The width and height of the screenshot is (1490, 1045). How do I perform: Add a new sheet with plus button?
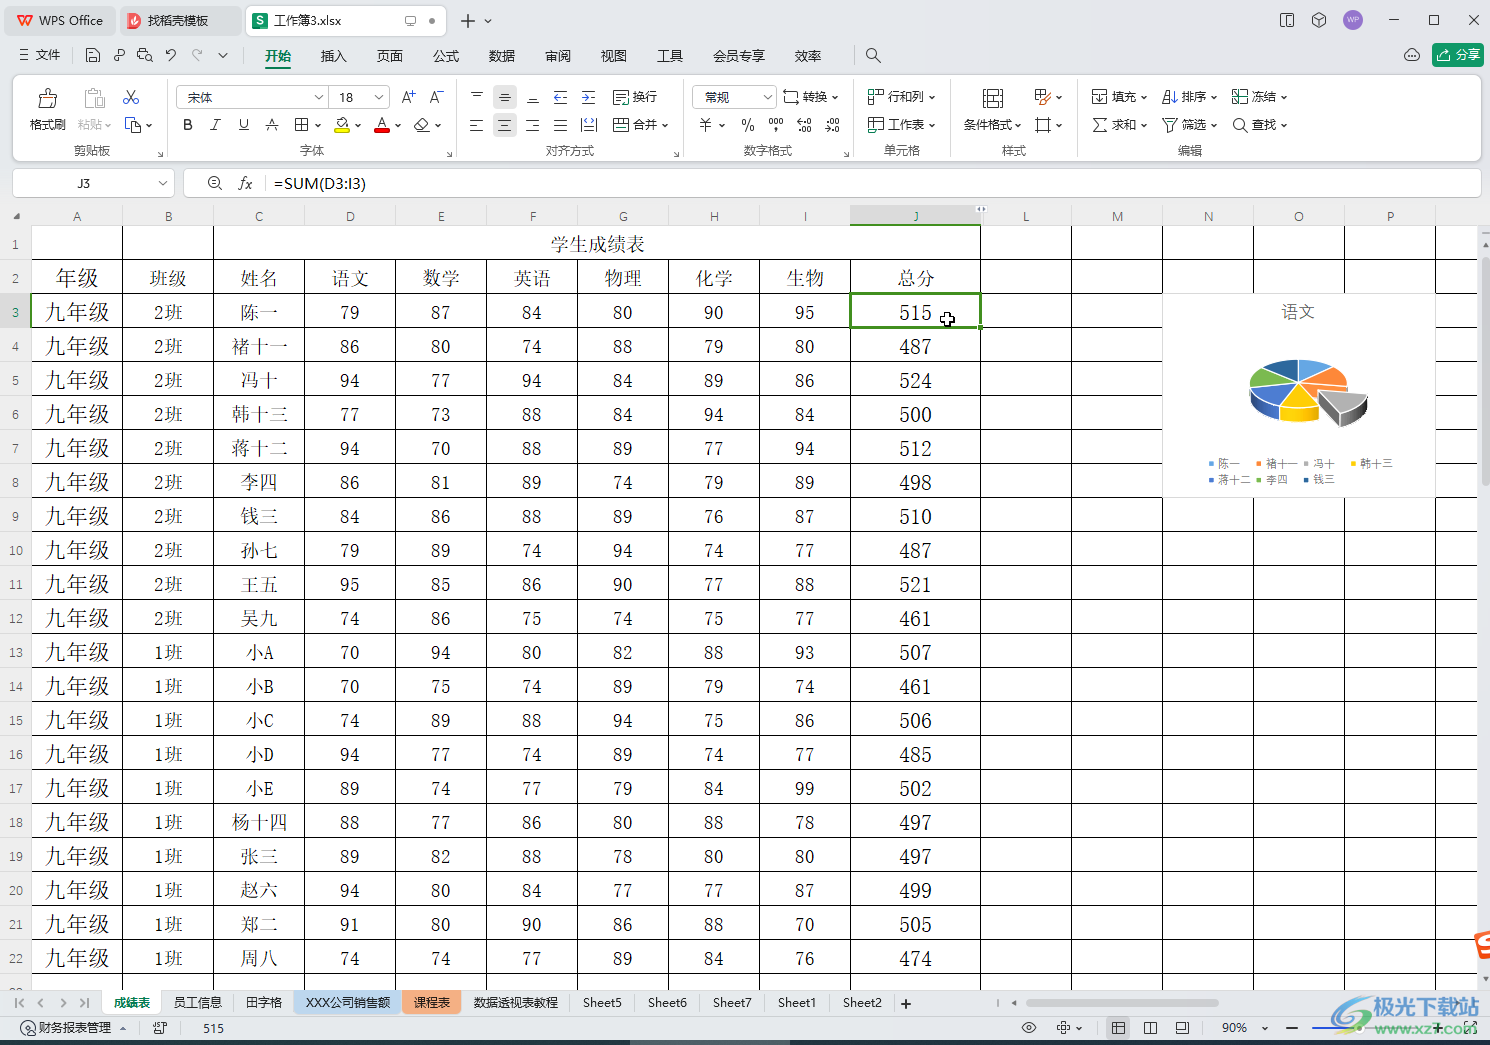[906, 1003]
